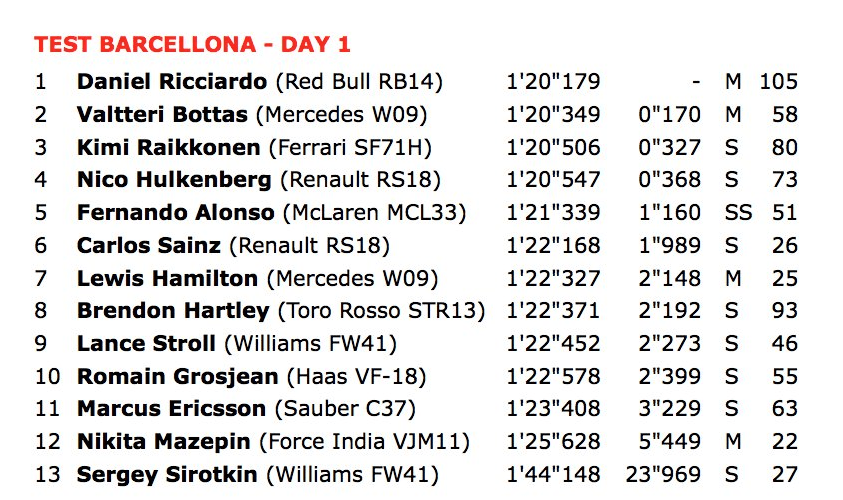Screen dimensions: 843x500
Task: Select the Fernando Alonso entry
Action: [x=176, y=212]
